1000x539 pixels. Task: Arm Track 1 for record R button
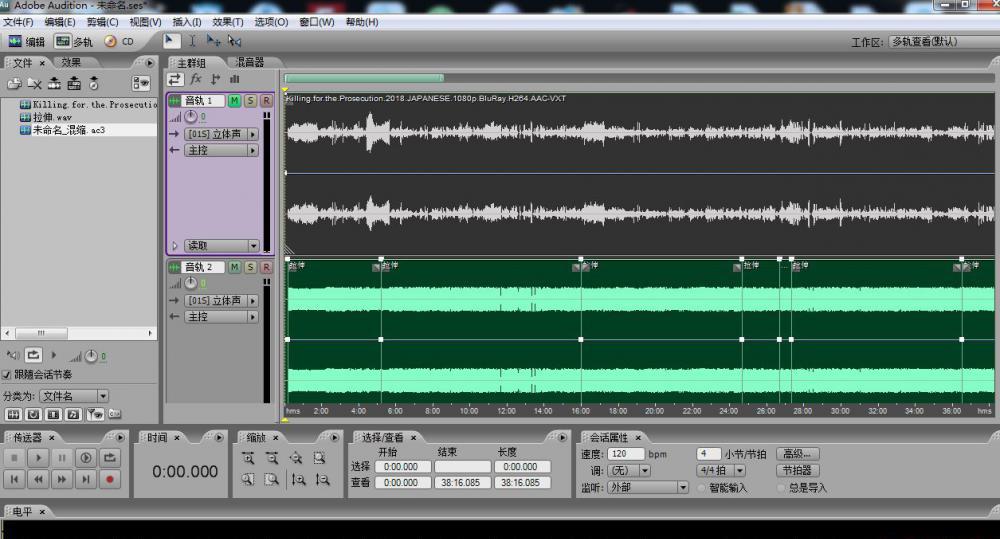[x=267, y=101]
